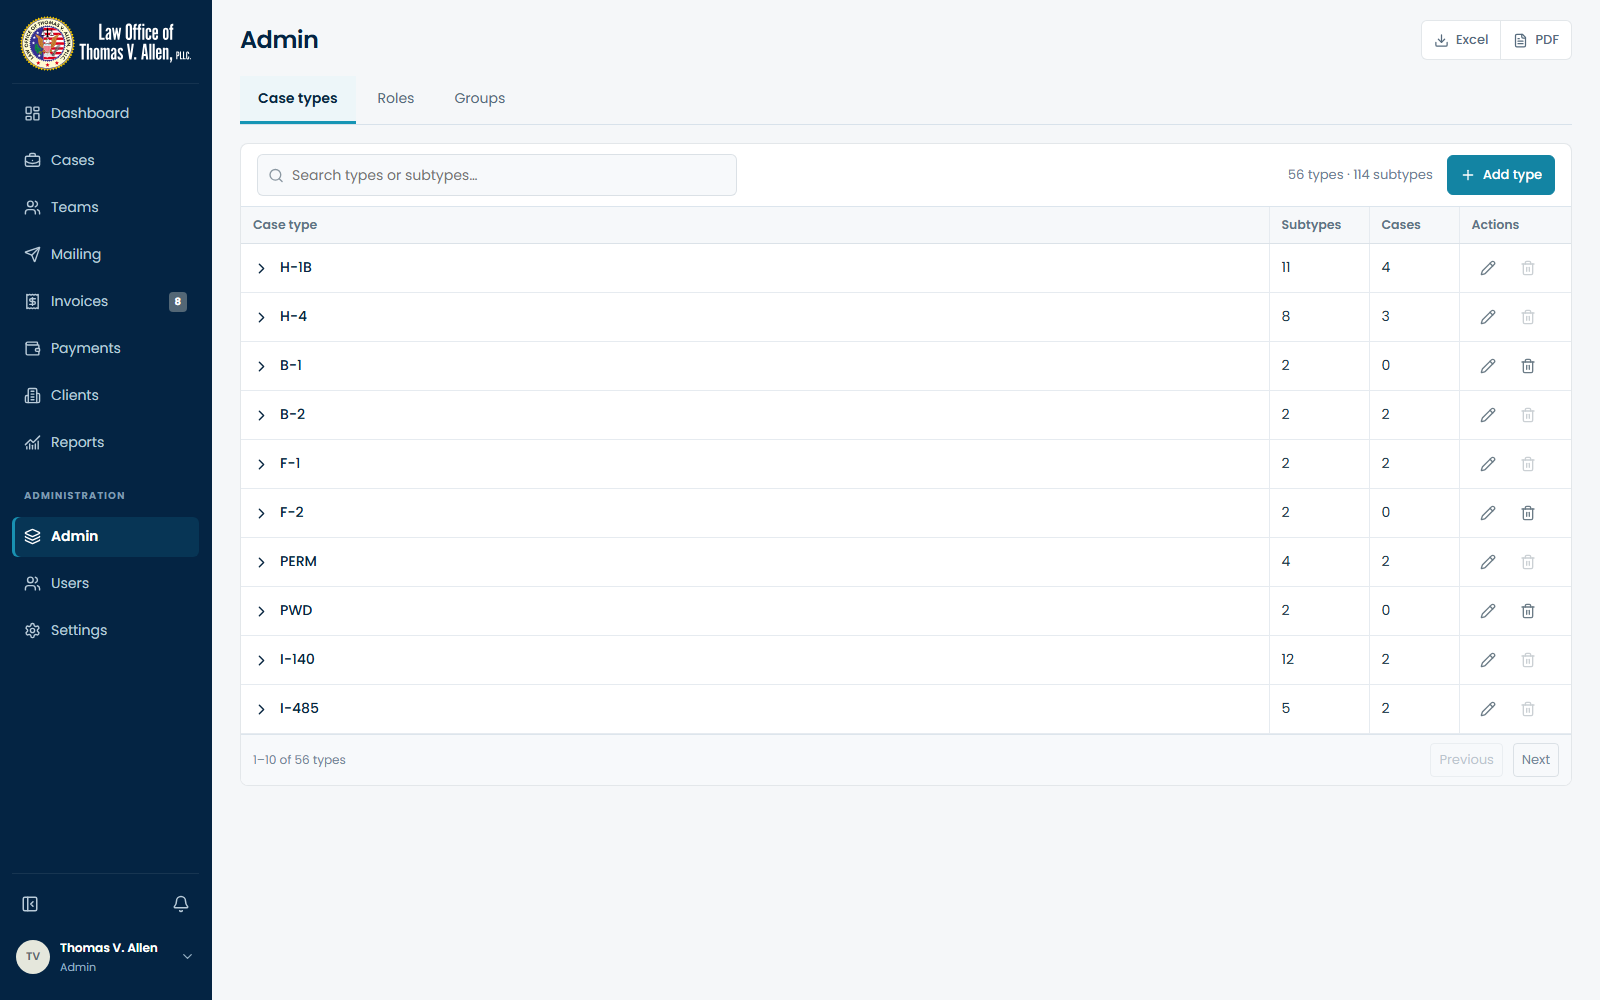Screen dimensions: 1600x1000
Task: Click the edit icon for B-2
Action: (x=1488, y=415)
